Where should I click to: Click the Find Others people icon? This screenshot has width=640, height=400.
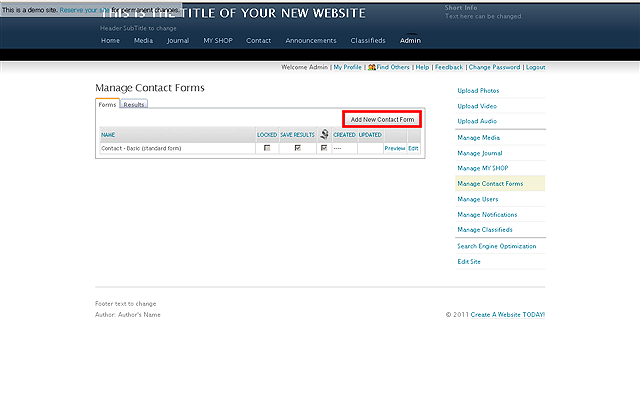372,67
